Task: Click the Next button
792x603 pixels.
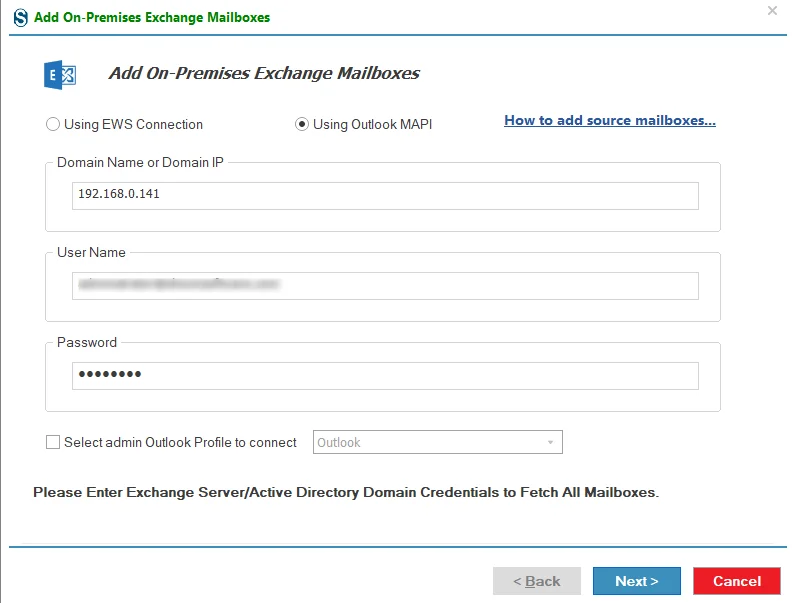Action: tap(636, 581)
